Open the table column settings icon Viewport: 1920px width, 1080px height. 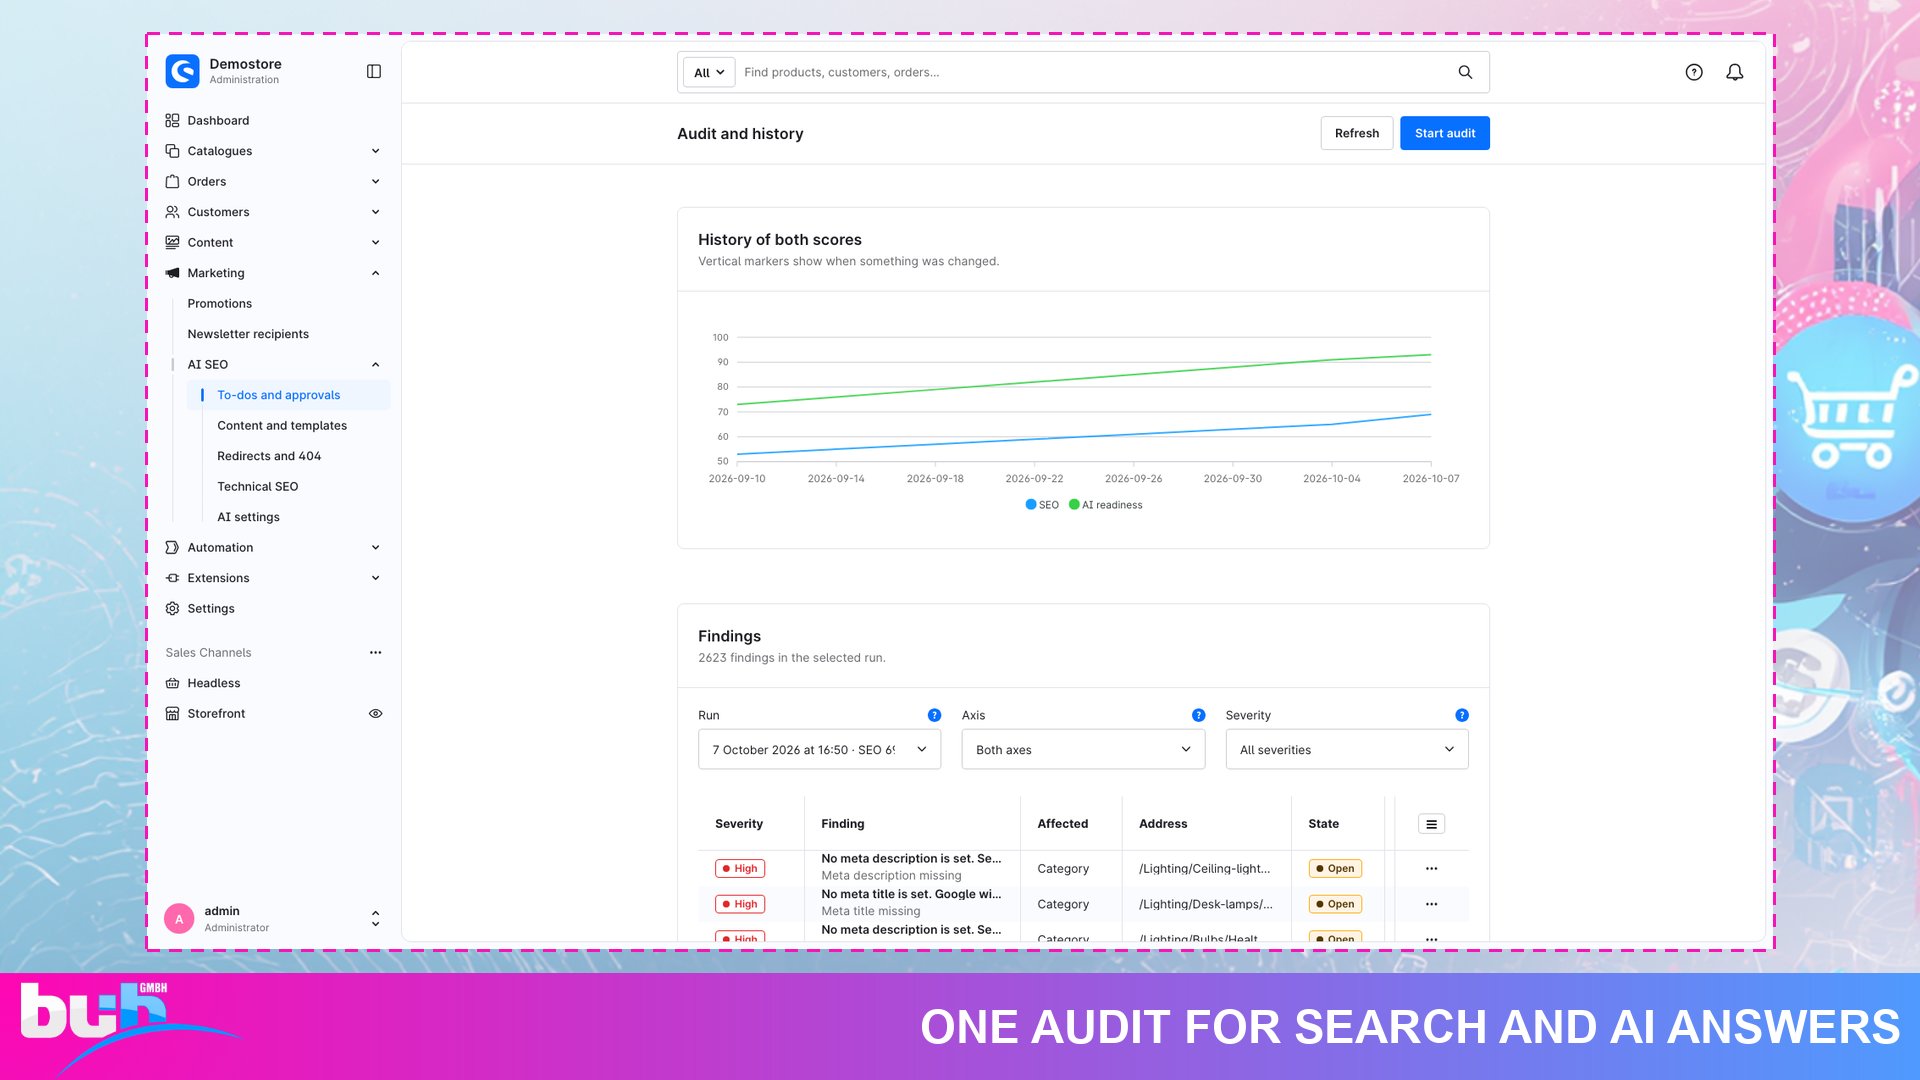tap(1431, 824)
